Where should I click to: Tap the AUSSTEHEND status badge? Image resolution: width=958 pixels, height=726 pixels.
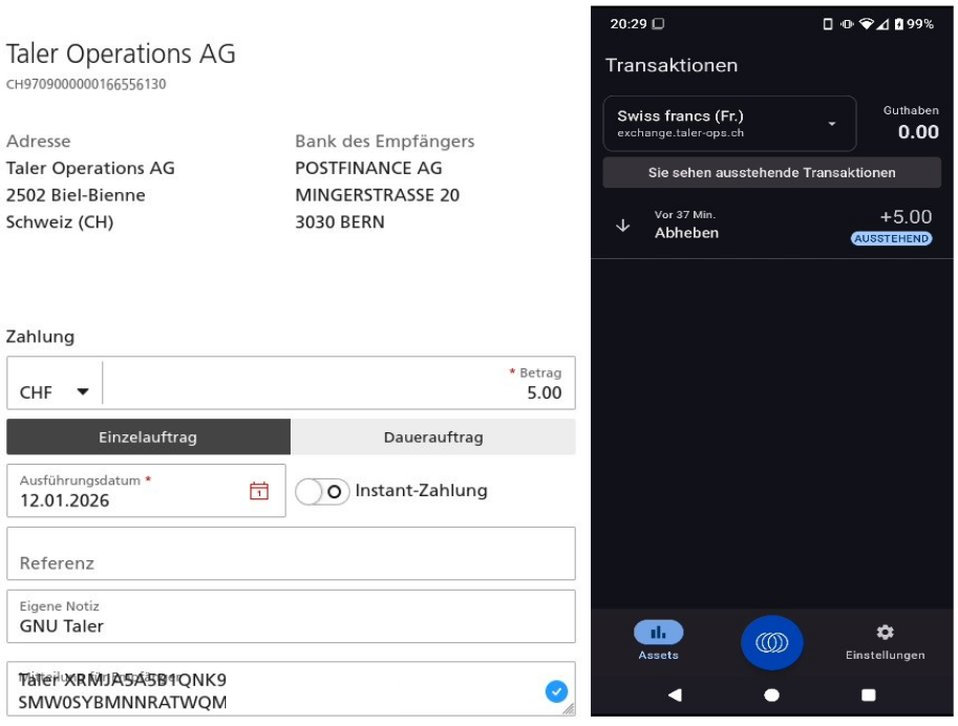click(x=891, y=239)
